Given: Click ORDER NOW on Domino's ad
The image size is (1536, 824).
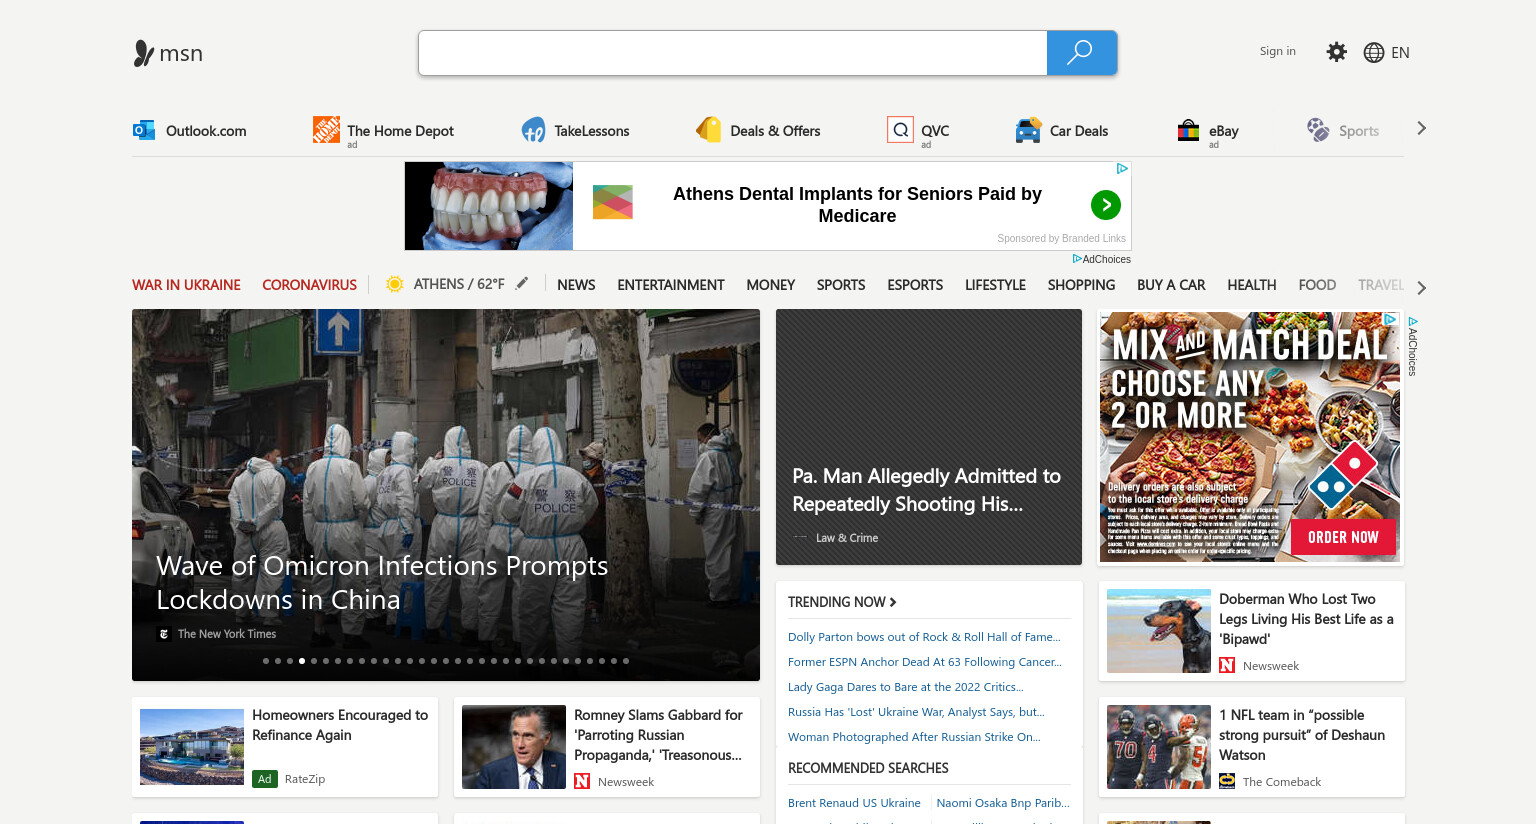Looking at the screenshot, I should point(1343,537).
